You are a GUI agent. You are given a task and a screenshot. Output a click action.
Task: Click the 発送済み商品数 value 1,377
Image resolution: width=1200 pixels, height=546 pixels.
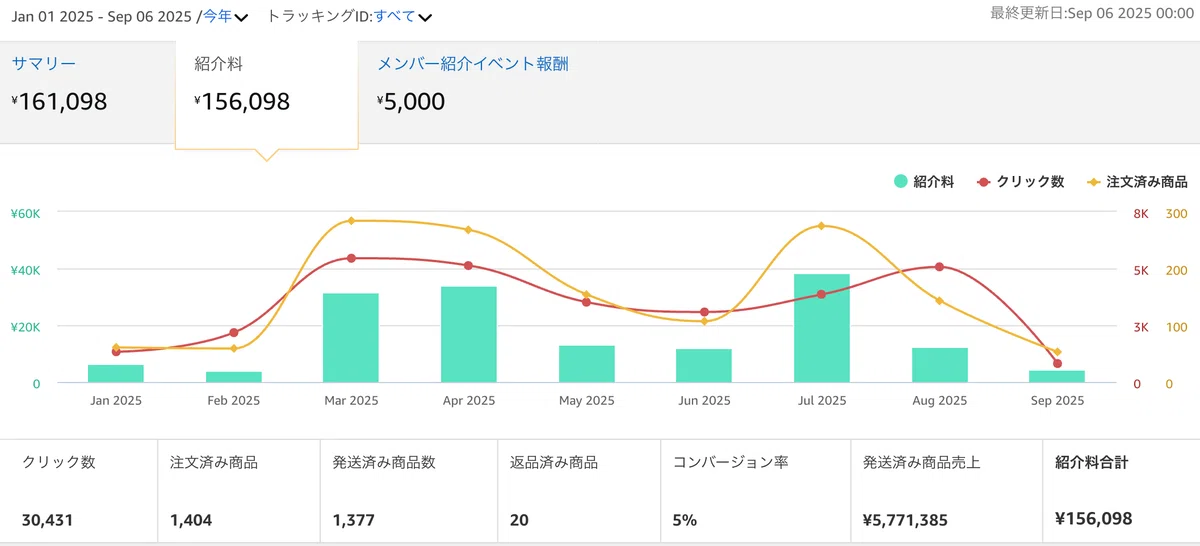(x=354, y=520)
